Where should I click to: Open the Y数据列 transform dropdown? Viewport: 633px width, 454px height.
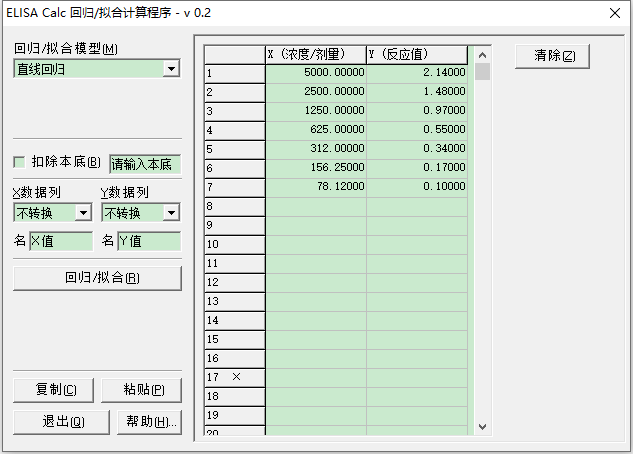click(x=172, y=213)
